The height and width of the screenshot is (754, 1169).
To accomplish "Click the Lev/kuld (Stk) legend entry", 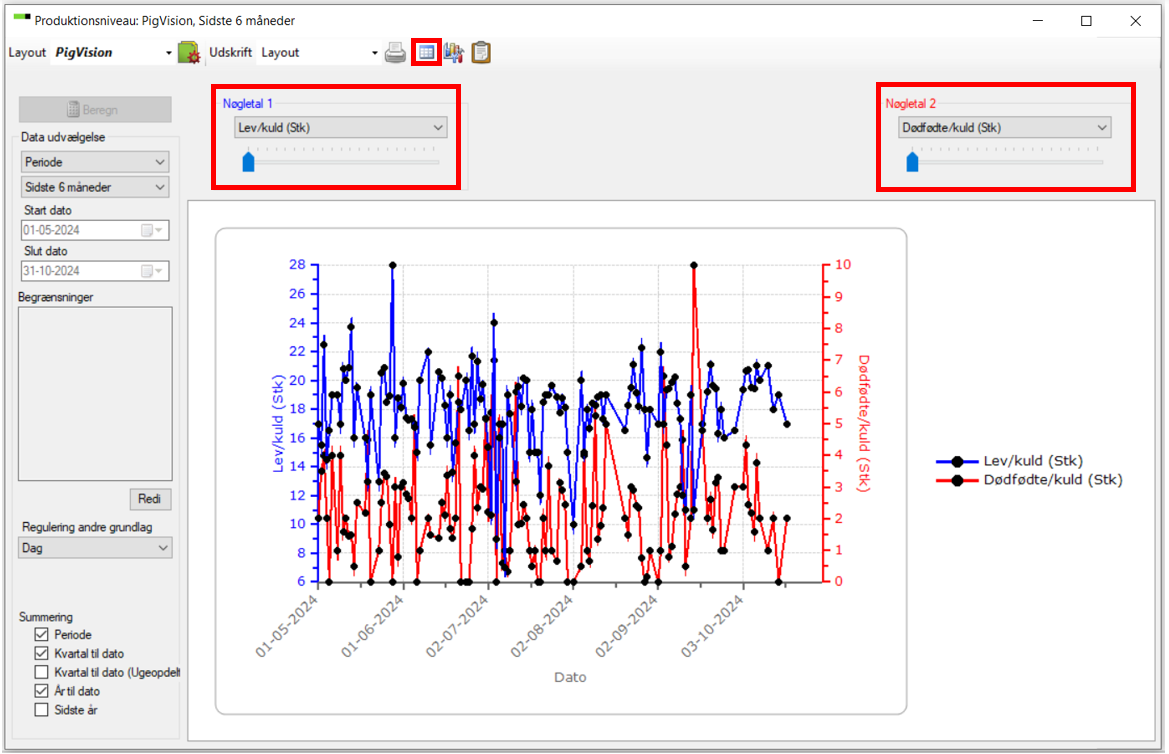I will click(x=1009, y=461).
